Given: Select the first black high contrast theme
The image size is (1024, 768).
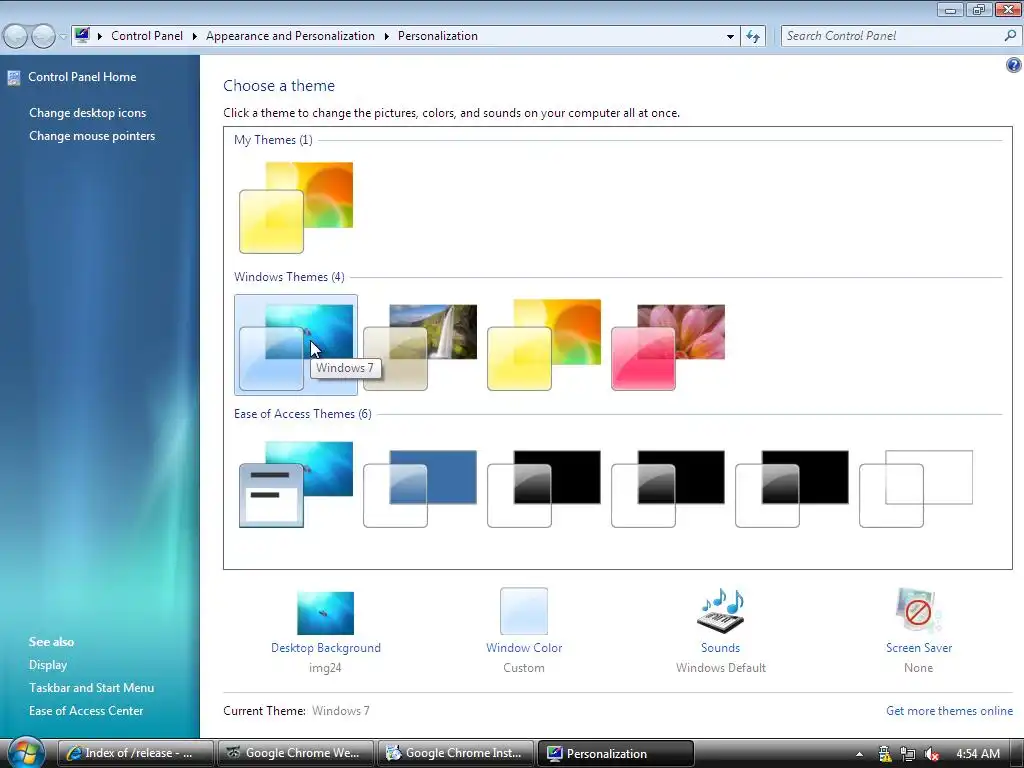Looking at the screenshot, I should click(544, 488).
